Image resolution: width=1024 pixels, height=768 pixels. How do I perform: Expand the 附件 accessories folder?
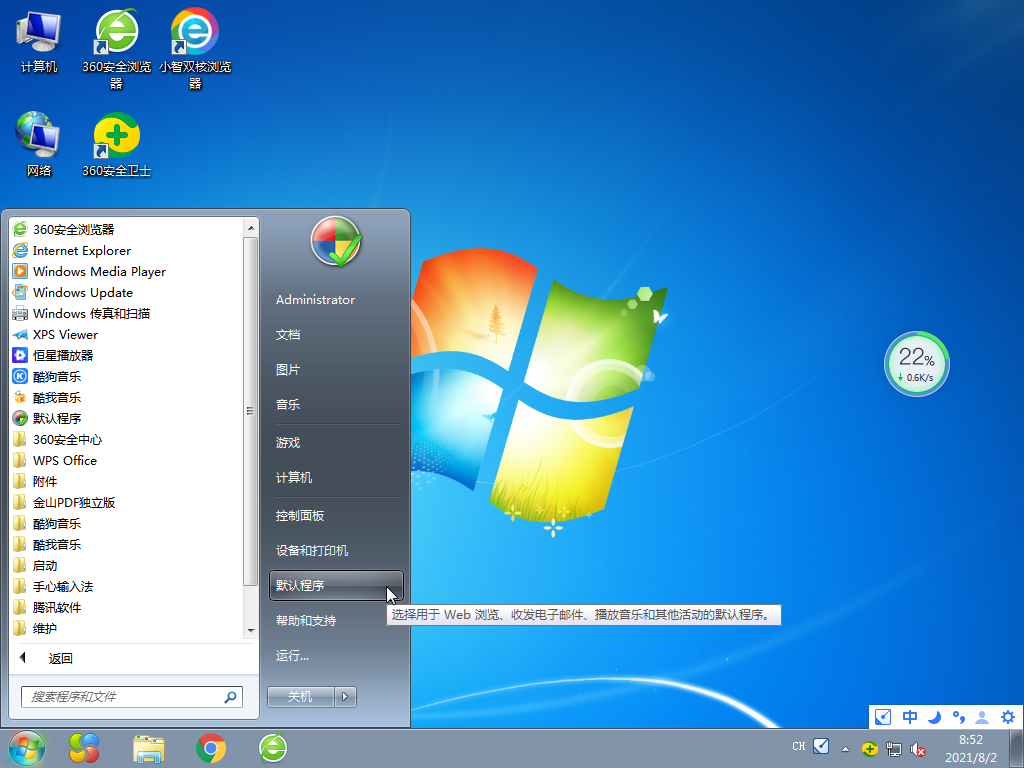click(45, 481)
